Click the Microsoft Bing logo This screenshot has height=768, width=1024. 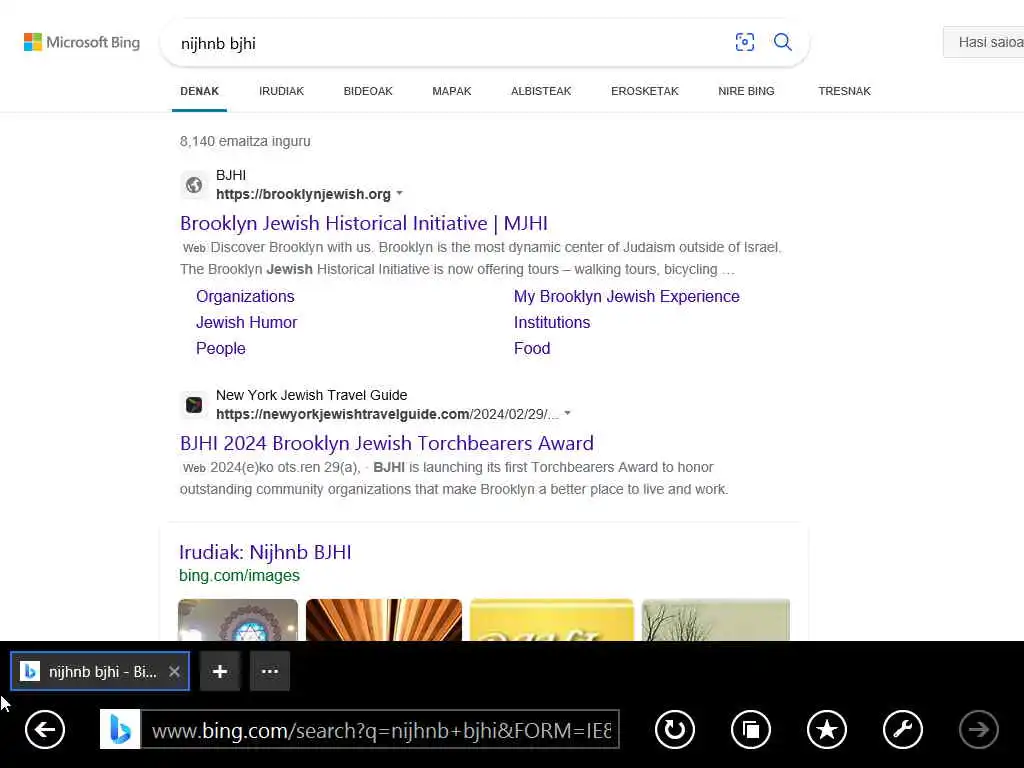82,42
